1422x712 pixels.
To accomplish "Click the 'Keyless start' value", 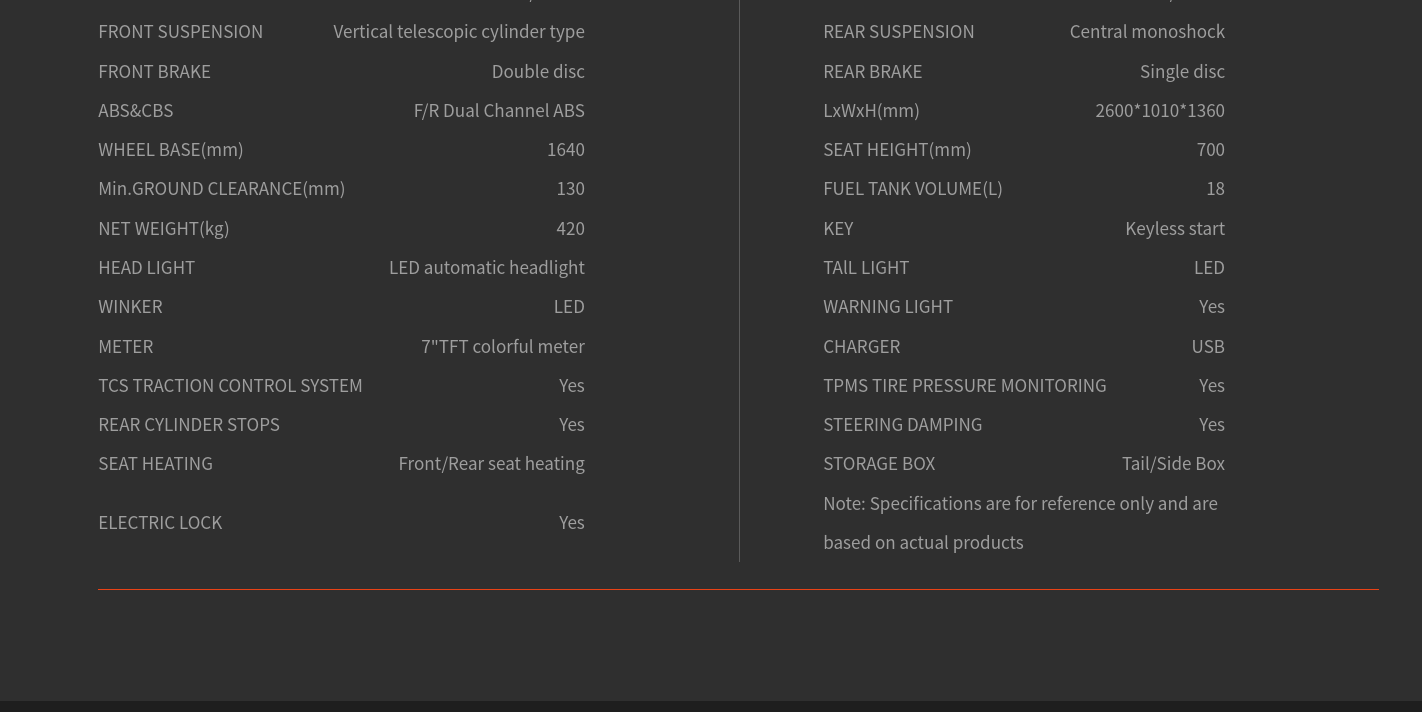I will point(1174,229).
